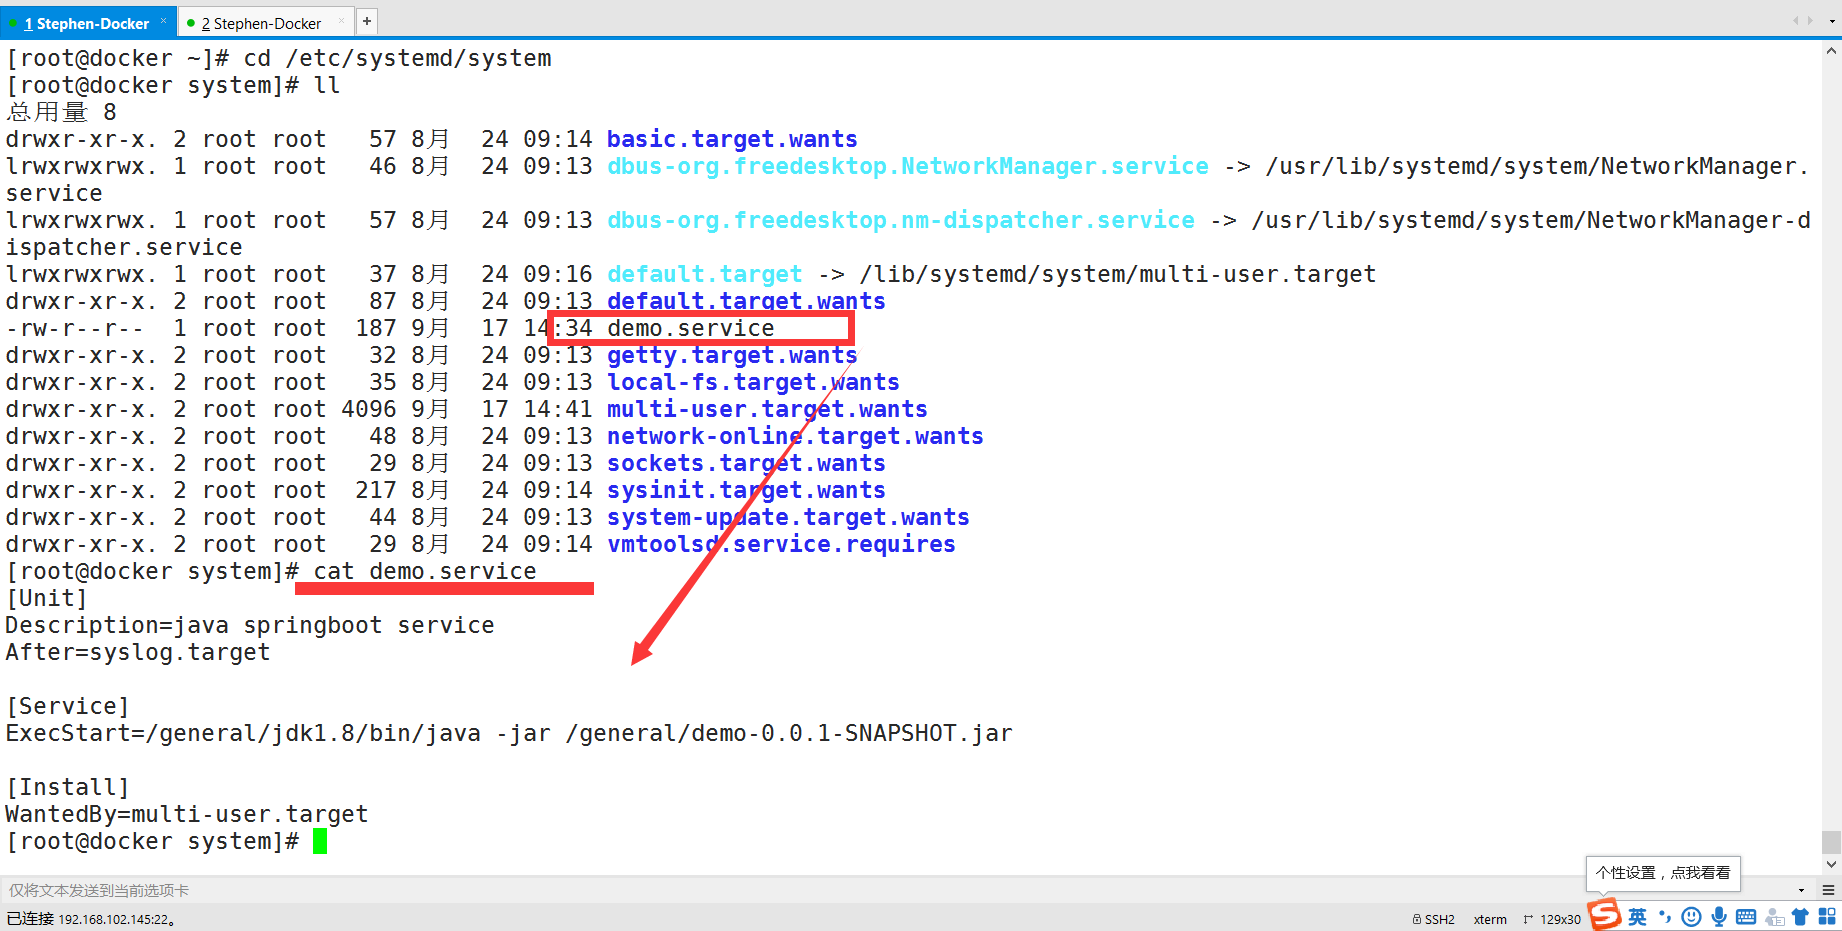
Task: Click the Sogou user account icon
Action: [x=1774, y=917]
